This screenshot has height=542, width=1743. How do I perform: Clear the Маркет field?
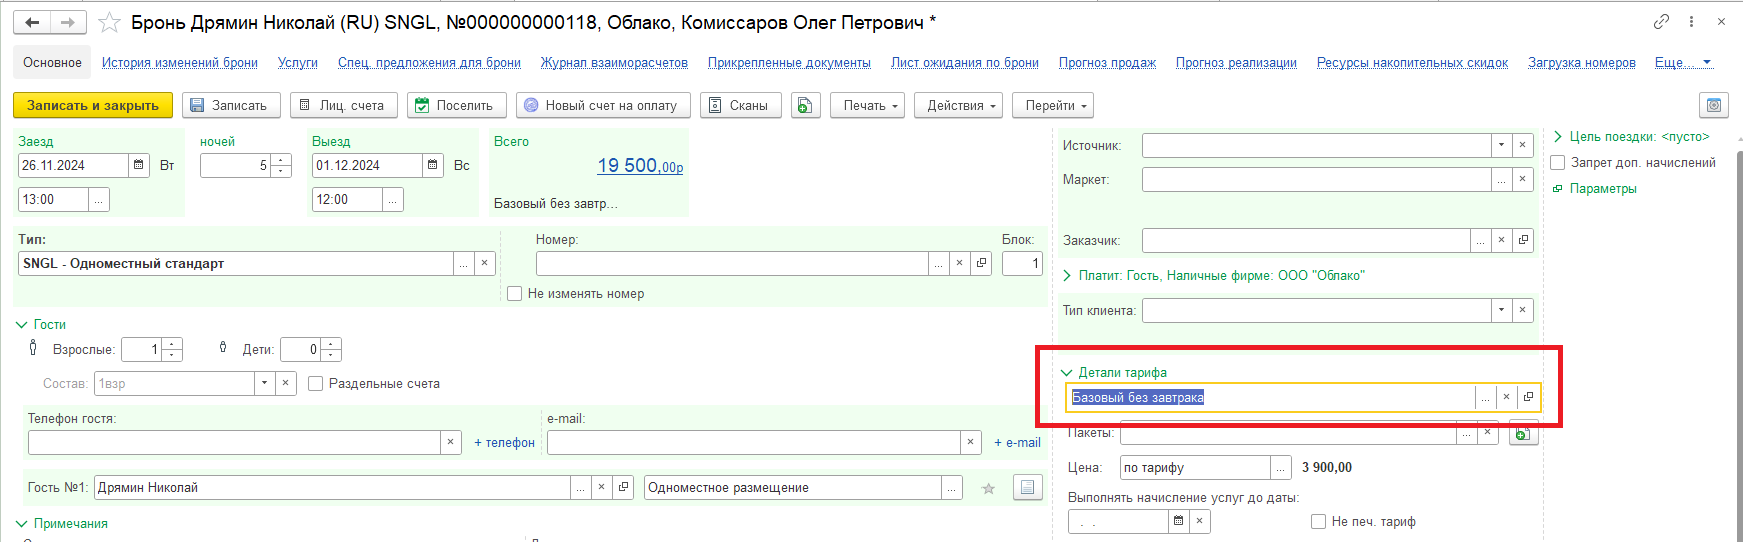(x=1522, y=179)
